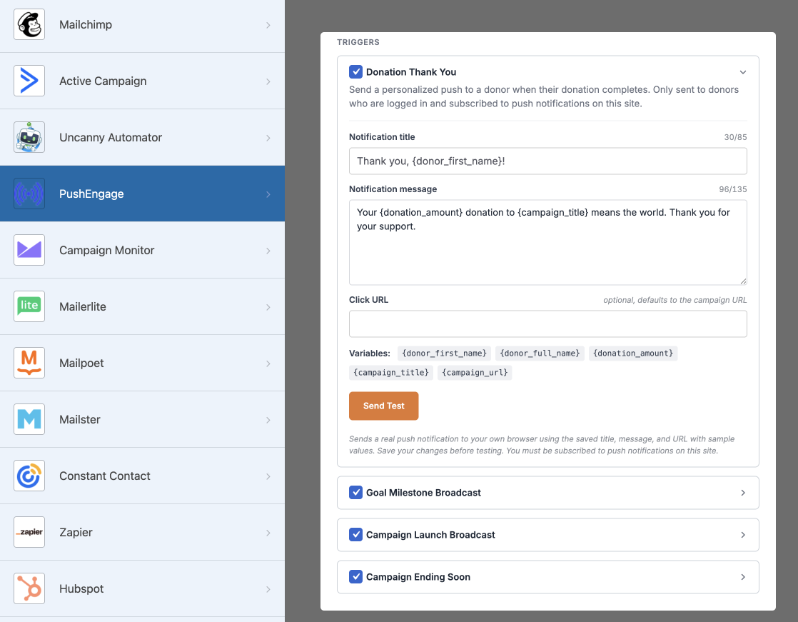This screenshot has height=622, width=798.
Task: Click the Mailerlite green lite icon
Action: click(x=29, y=306)
